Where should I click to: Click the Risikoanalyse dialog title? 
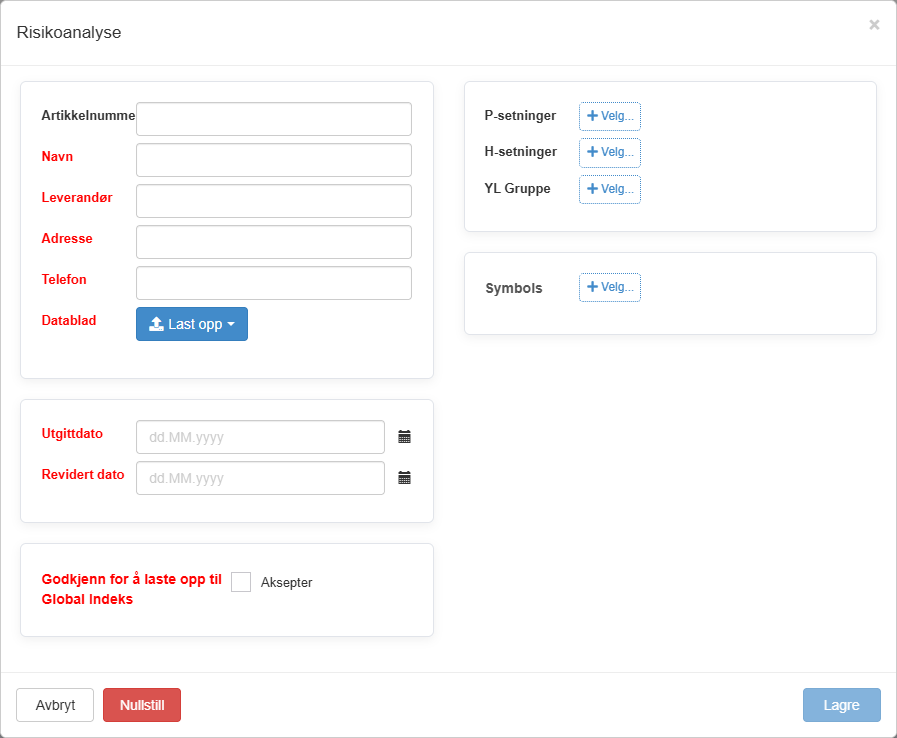coord(69,33)
